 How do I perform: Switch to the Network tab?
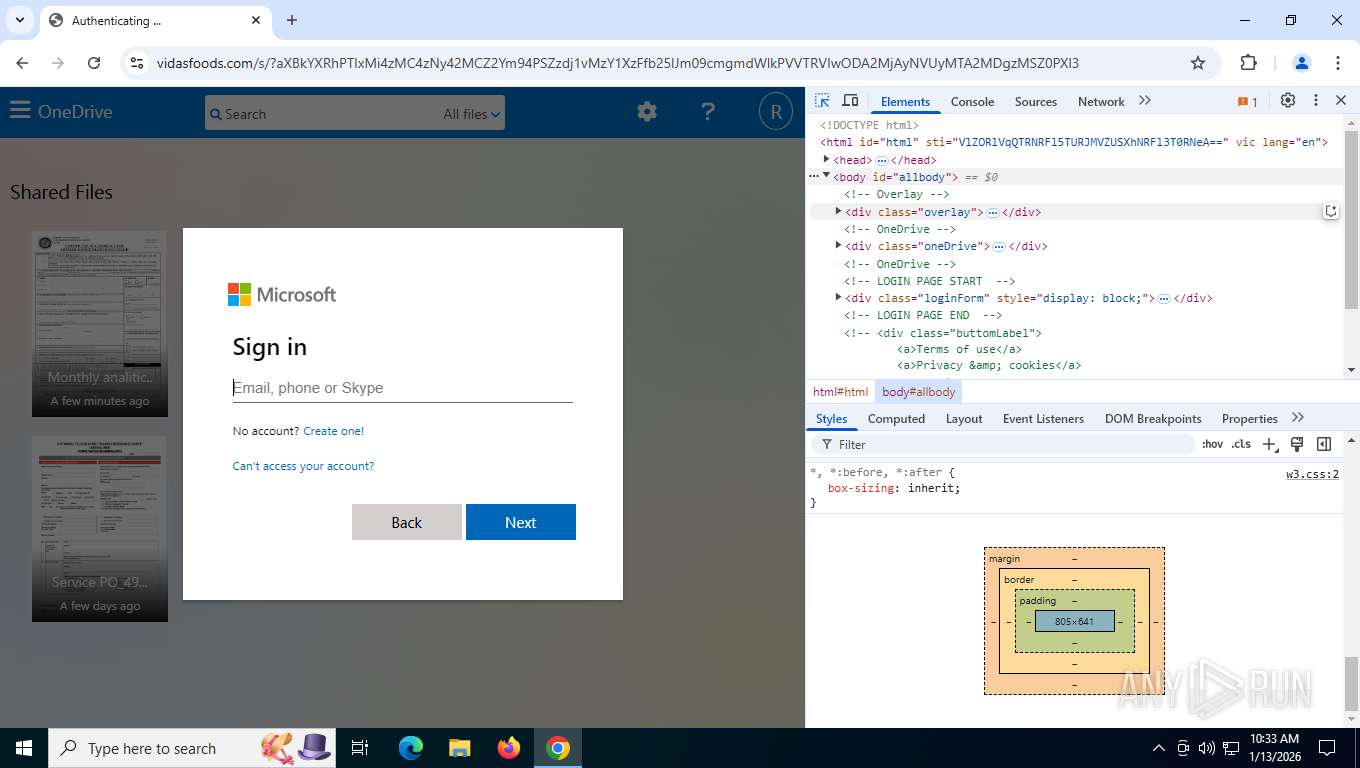pyautogui.click(x=1101, y=101)
